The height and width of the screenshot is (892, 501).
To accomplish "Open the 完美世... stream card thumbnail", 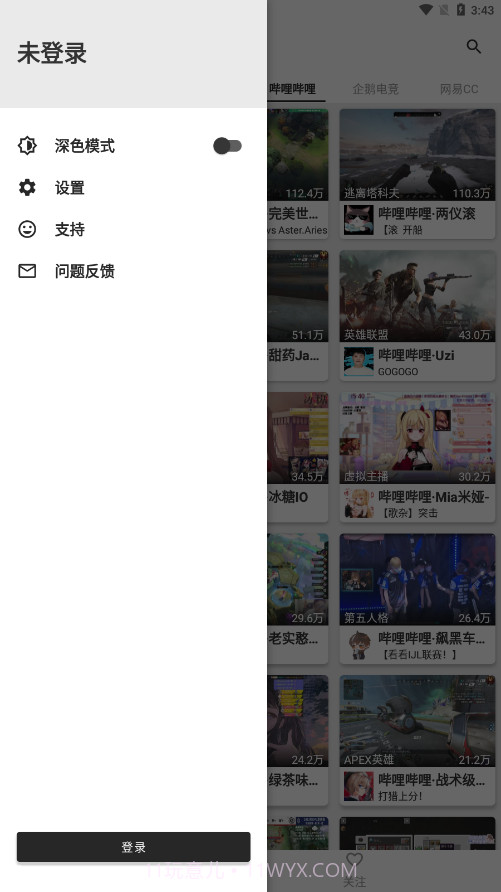I will point(297,155).
